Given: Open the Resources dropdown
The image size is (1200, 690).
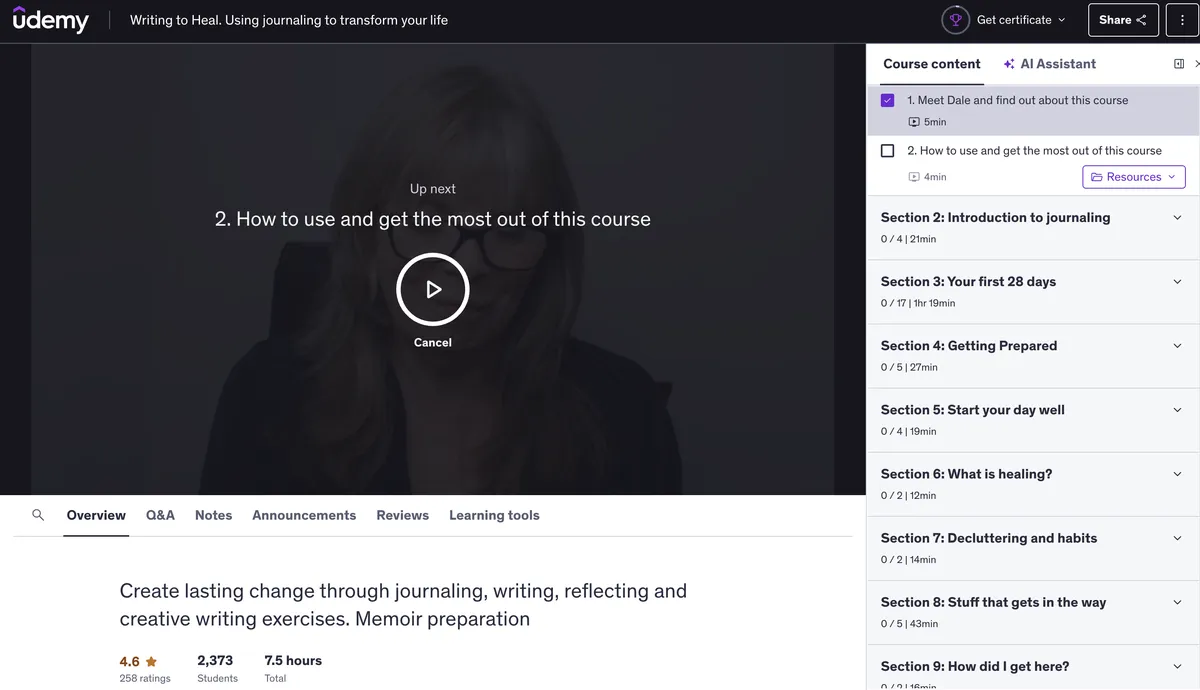Looking at the screenshot, I should pyautogui.click(x=1133, y=177).
